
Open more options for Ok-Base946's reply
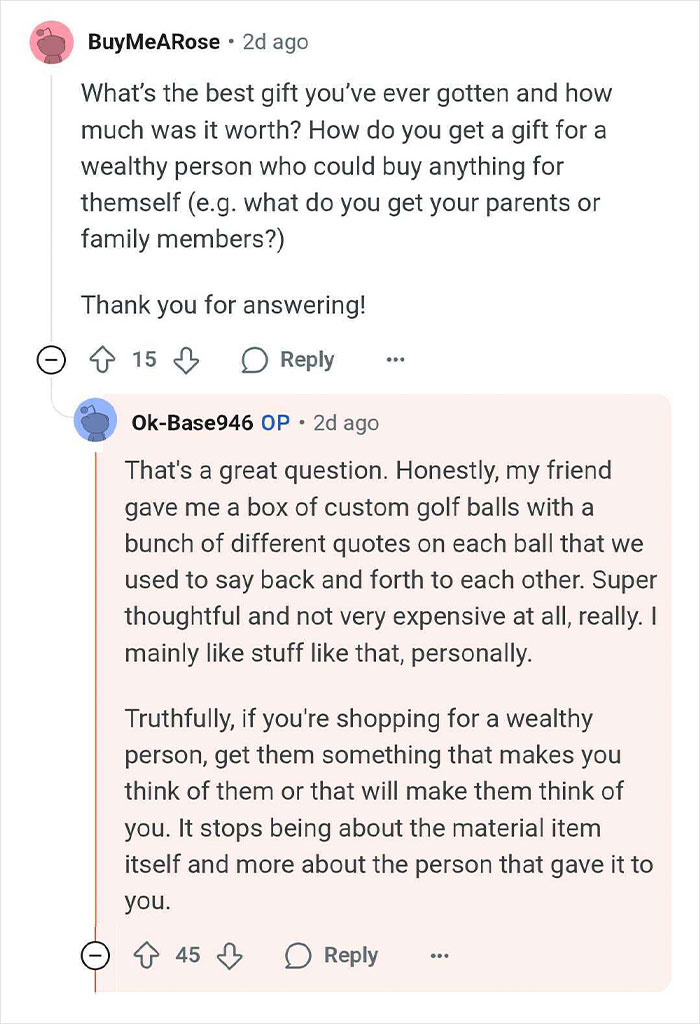[x=439, y=955]
